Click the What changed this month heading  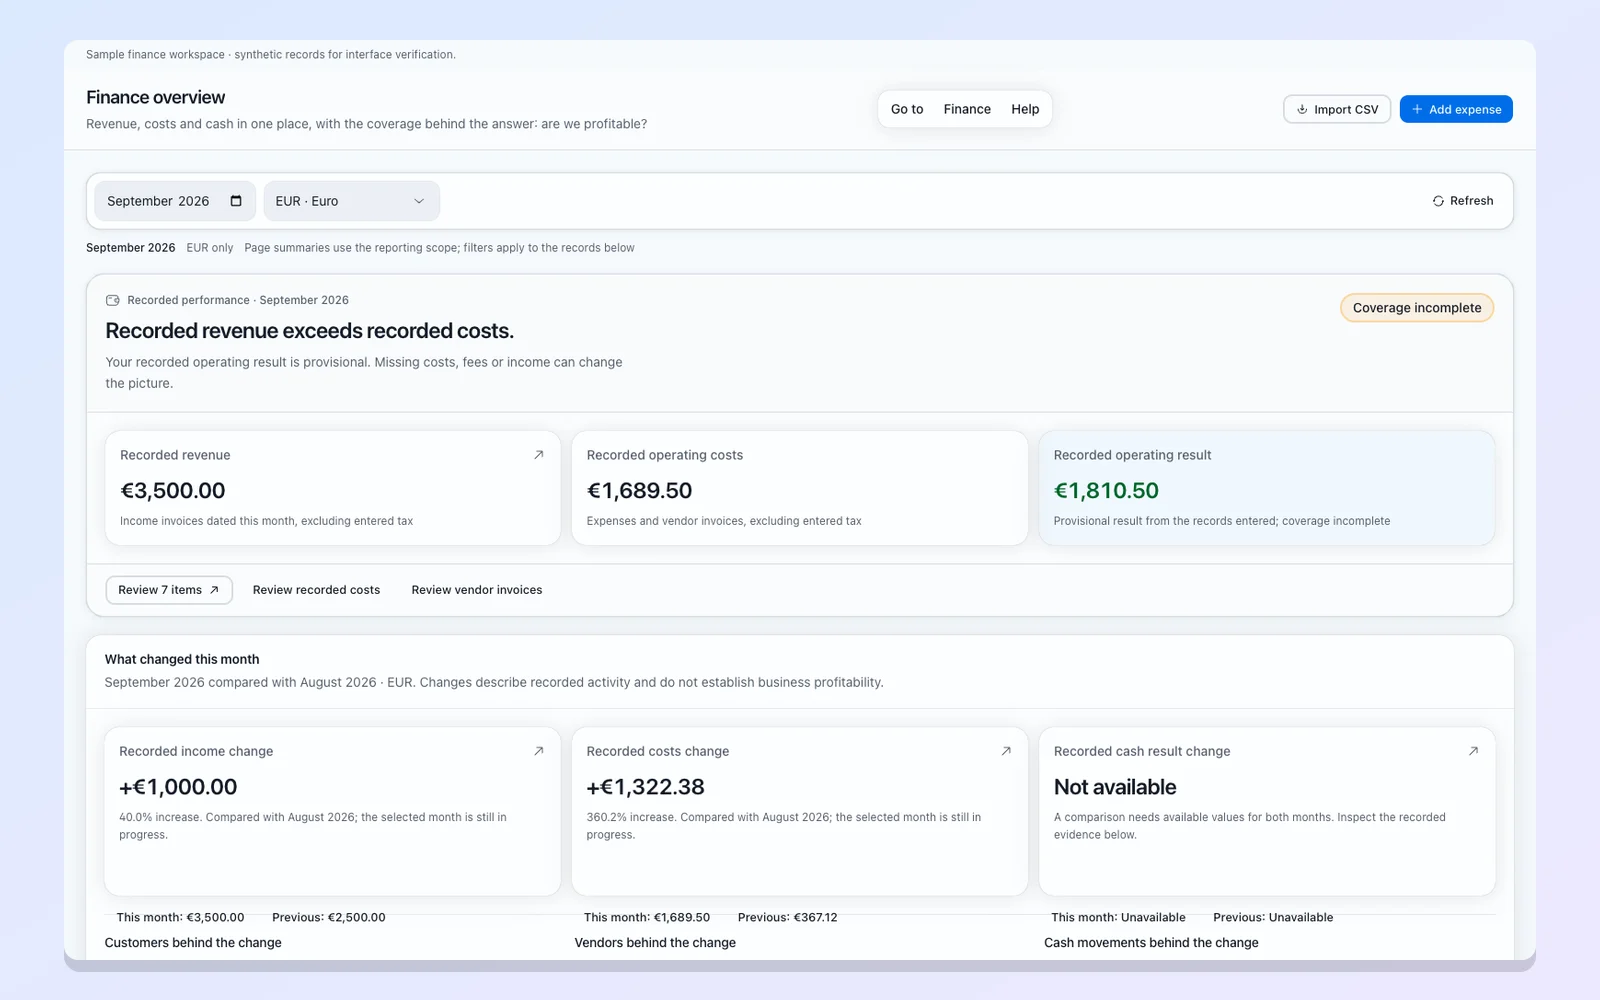pos(182,659)
